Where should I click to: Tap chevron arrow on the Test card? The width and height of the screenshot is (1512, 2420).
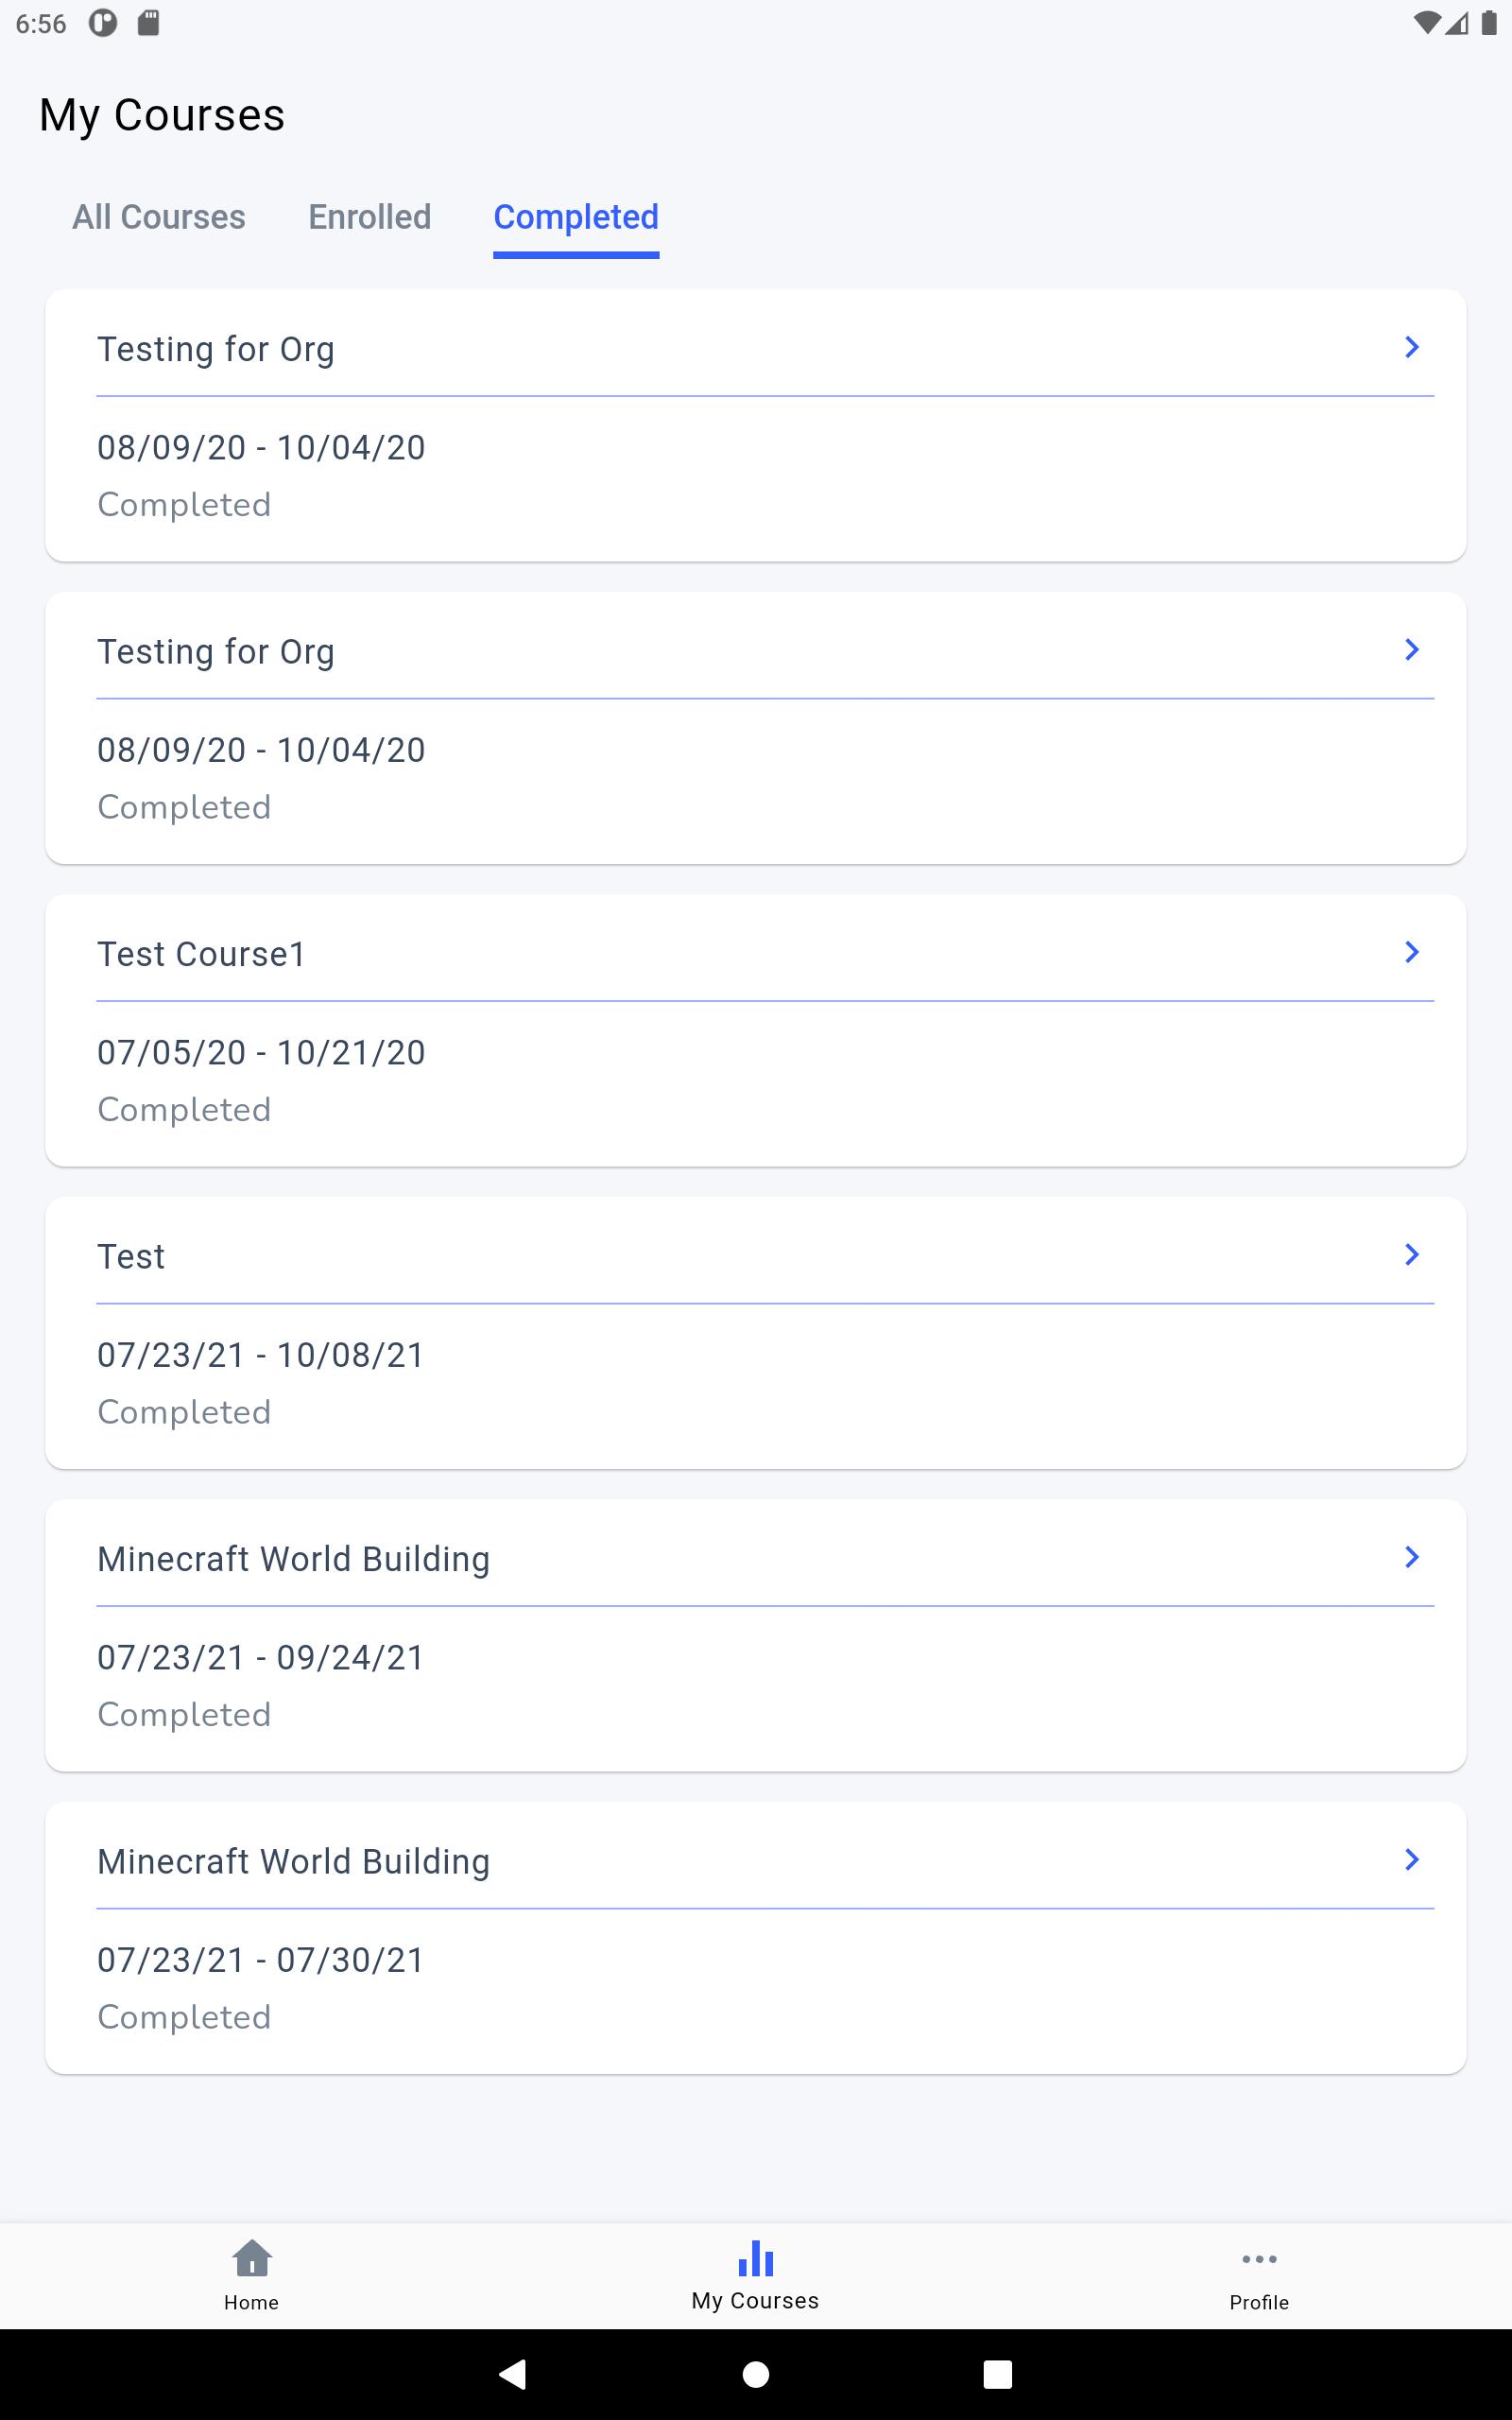[x=1411, y=1254]
